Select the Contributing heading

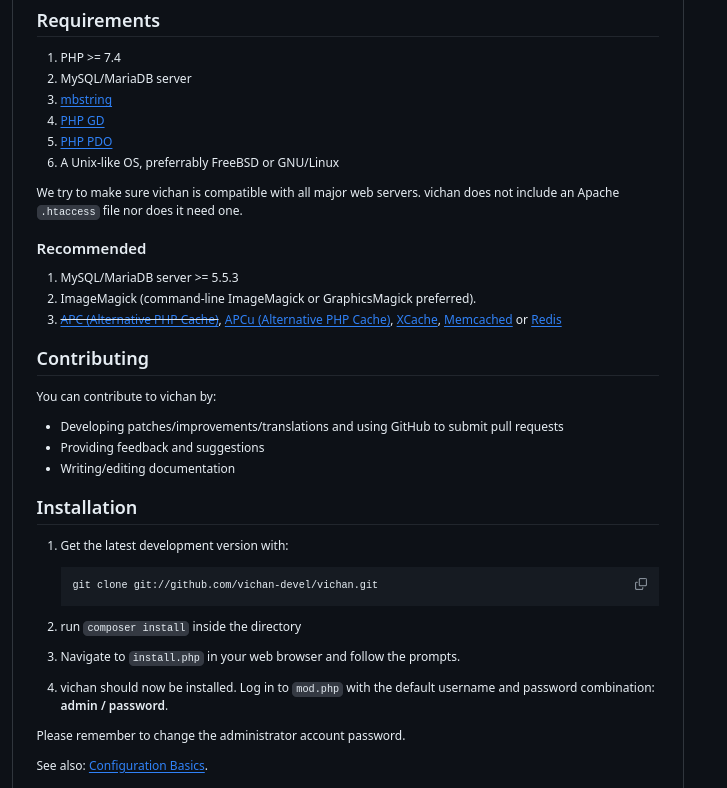[92, 359]
